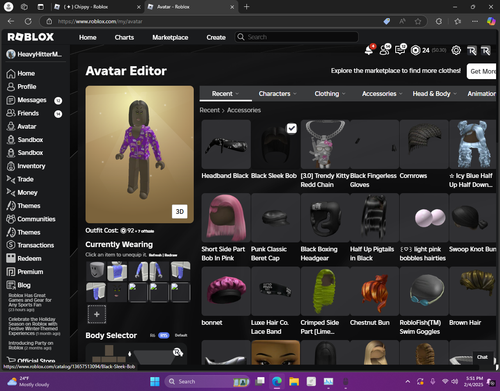This screenshot has height=391, width=500.
Task: Add this page to browser favorites
Action: 418,21
